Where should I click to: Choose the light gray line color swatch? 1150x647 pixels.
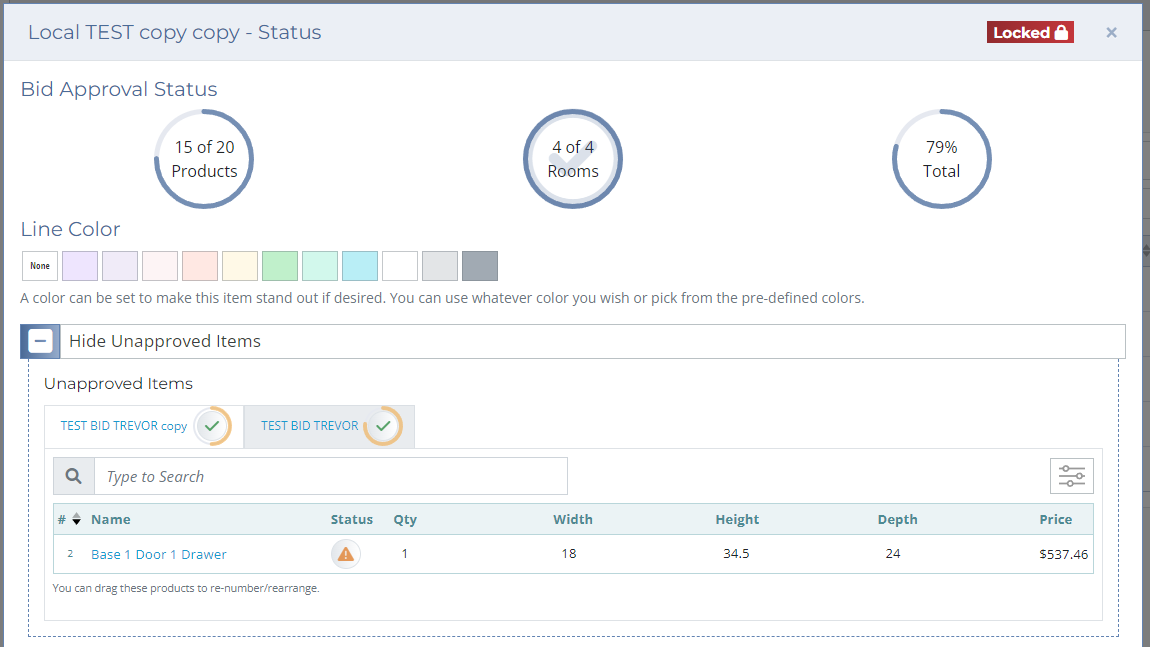pos(440,266)
